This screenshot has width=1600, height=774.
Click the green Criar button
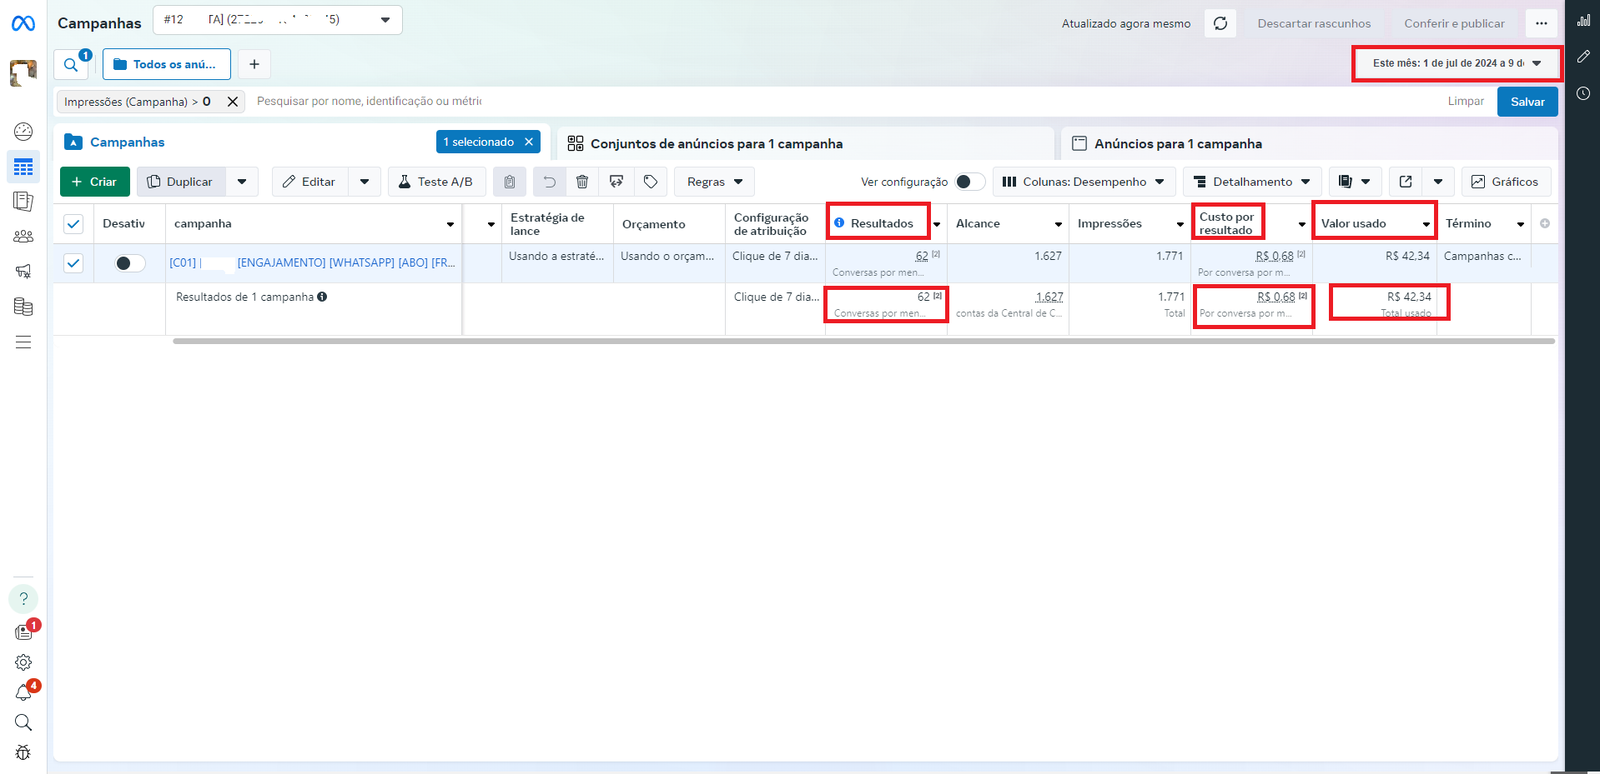95,182
